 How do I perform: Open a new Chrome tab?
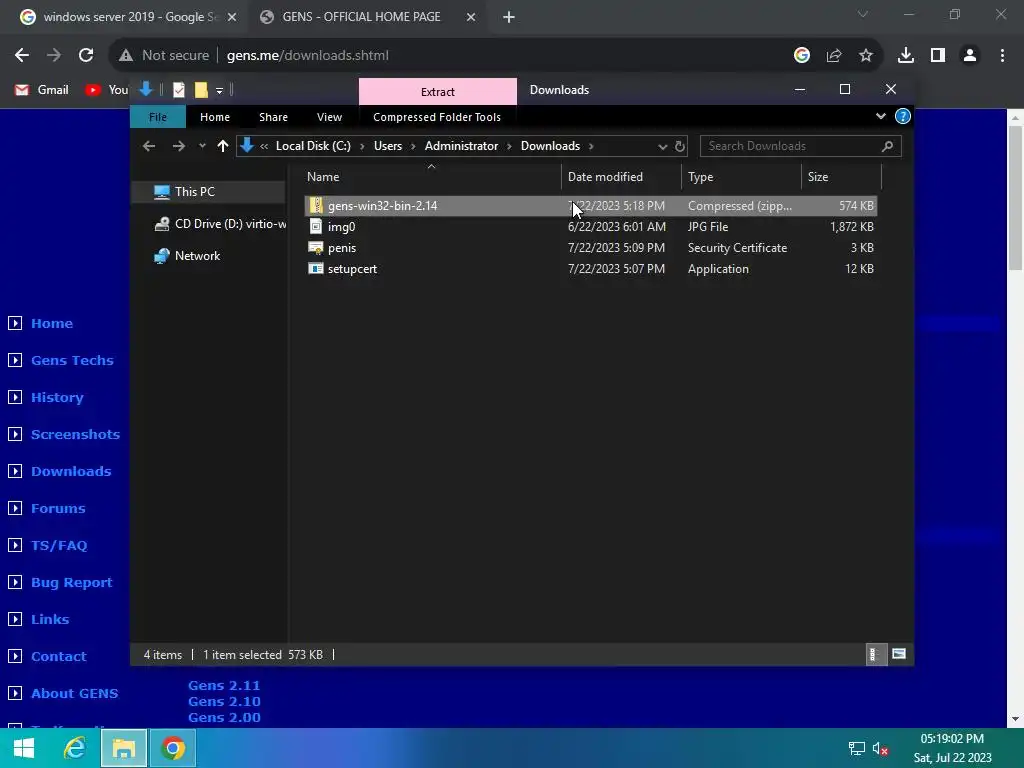(x=509, y=17)
